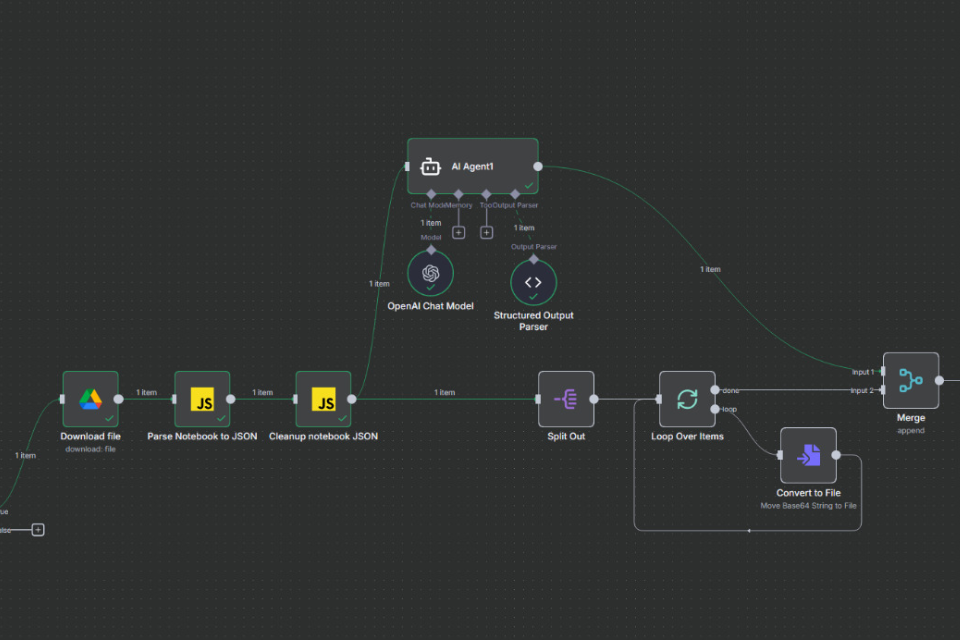Screen dimensions: 960x640
Task: Click the '1 item' label between Cleanup and Split Out
Action: (x=444, y=393)
